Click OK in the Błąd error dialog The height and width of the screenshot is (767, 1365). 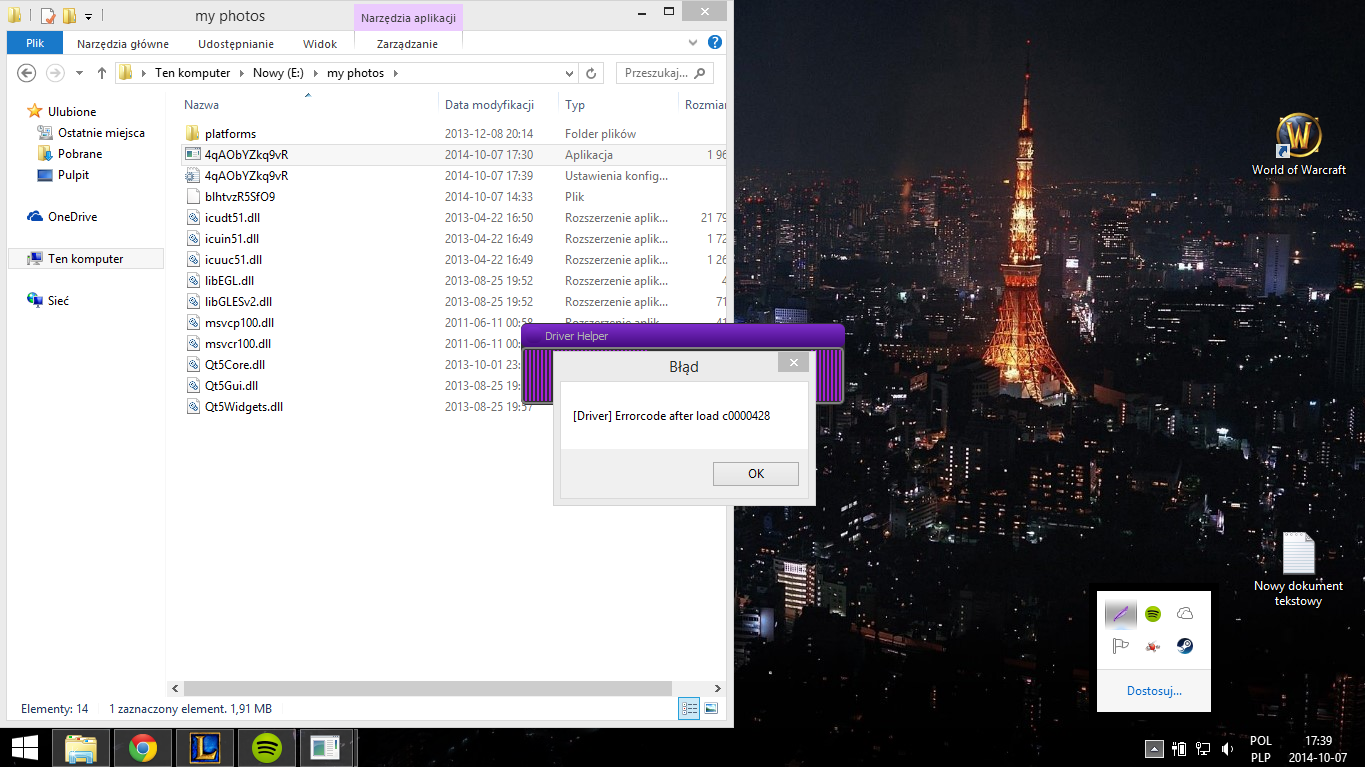pos(755,474)
